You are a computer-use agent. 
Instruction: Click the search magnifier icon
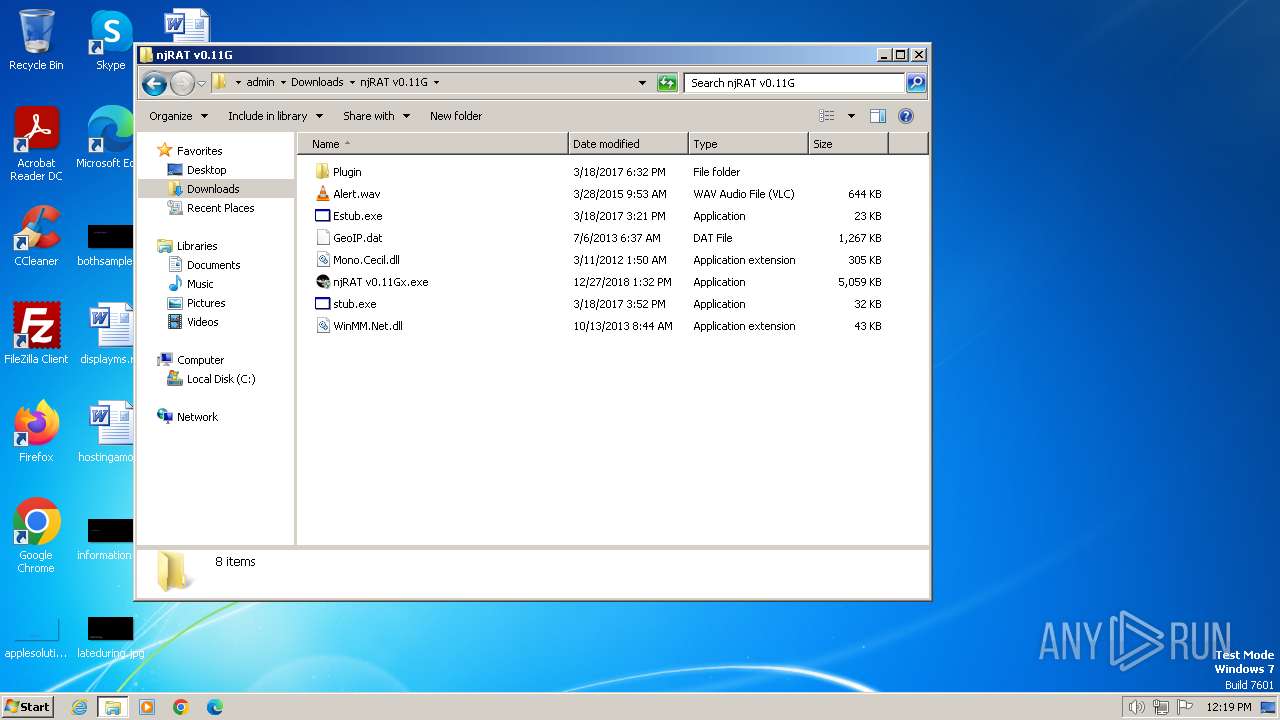[916, 83]
